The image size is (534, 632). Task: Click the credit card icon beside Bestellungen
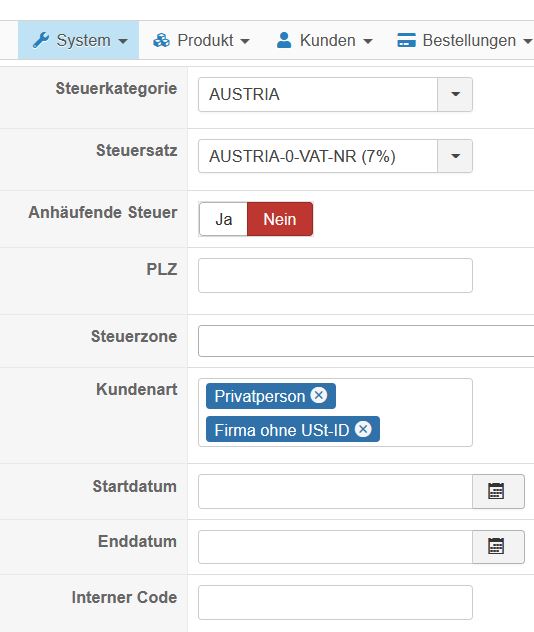click(406, 40)
